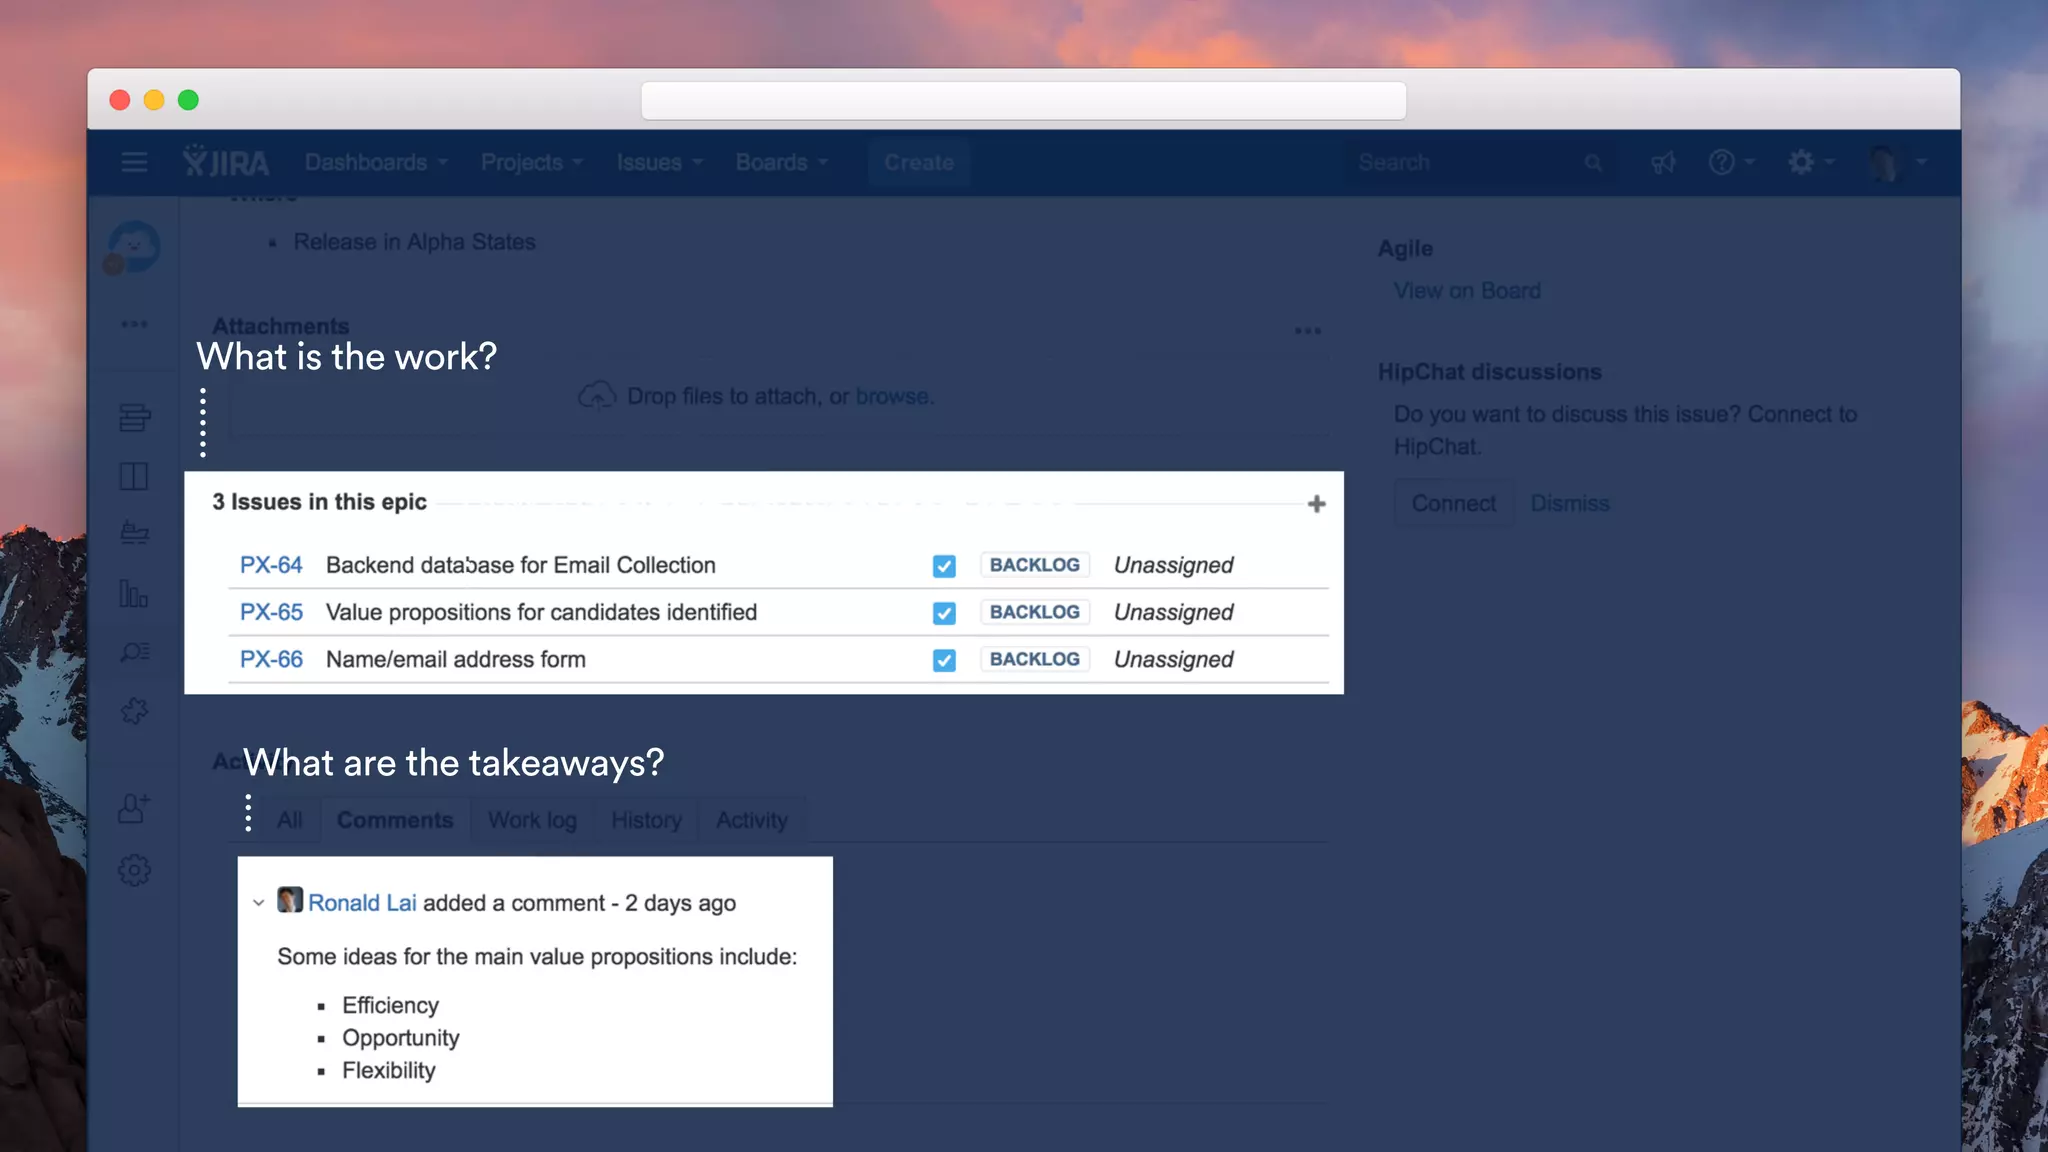
Task: Open the feedback megaphone icon
Action: click(x=1663, y=162)
